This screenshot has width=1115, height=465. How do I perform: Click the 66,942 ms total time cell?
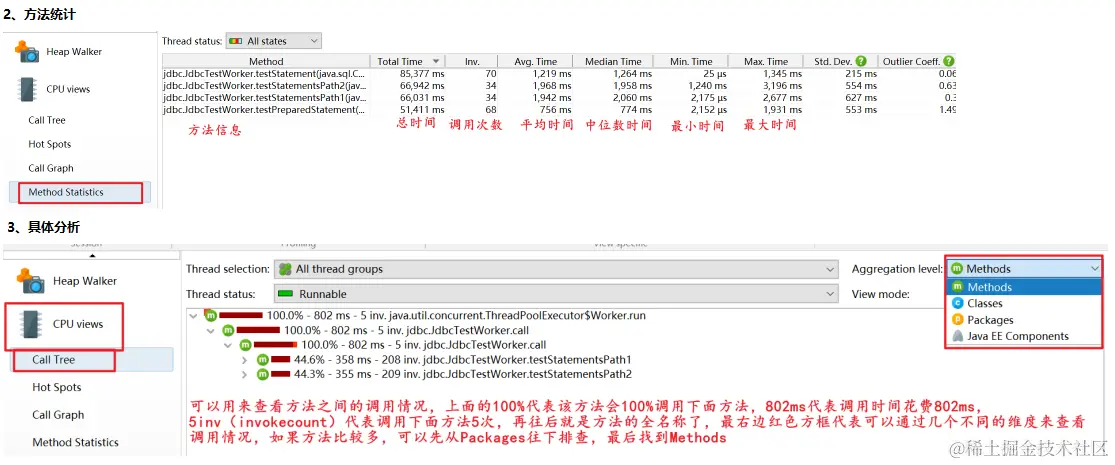point(422,86)
